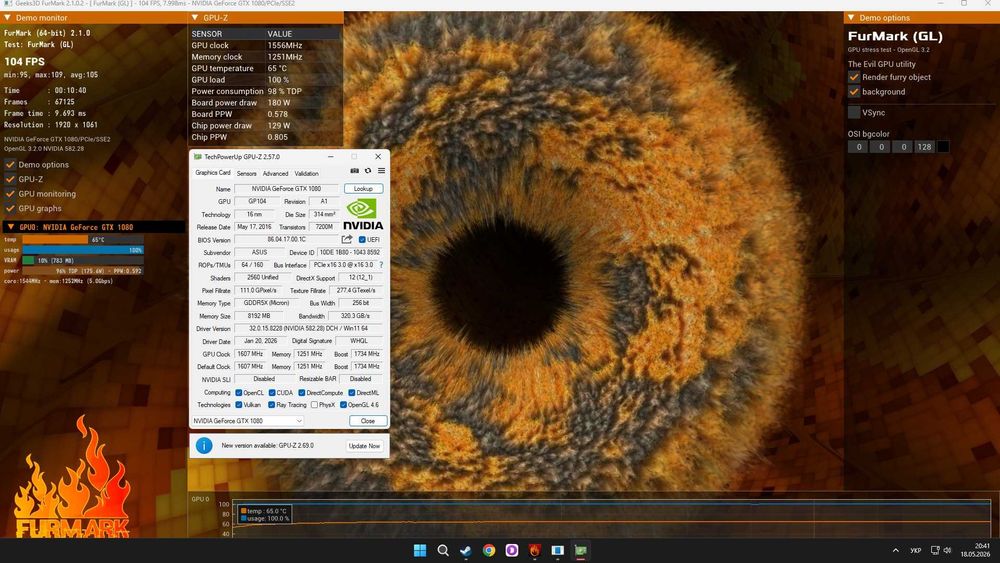Uncheck Demo options in Demo monitor
The image size is (1000, 563).
coord(10,165)
